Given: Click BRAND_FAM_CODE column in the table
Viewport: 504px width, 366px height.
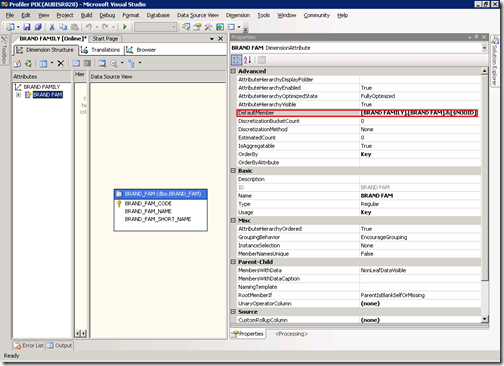Looking at the screenshot, I should click(x=148, y=204).
